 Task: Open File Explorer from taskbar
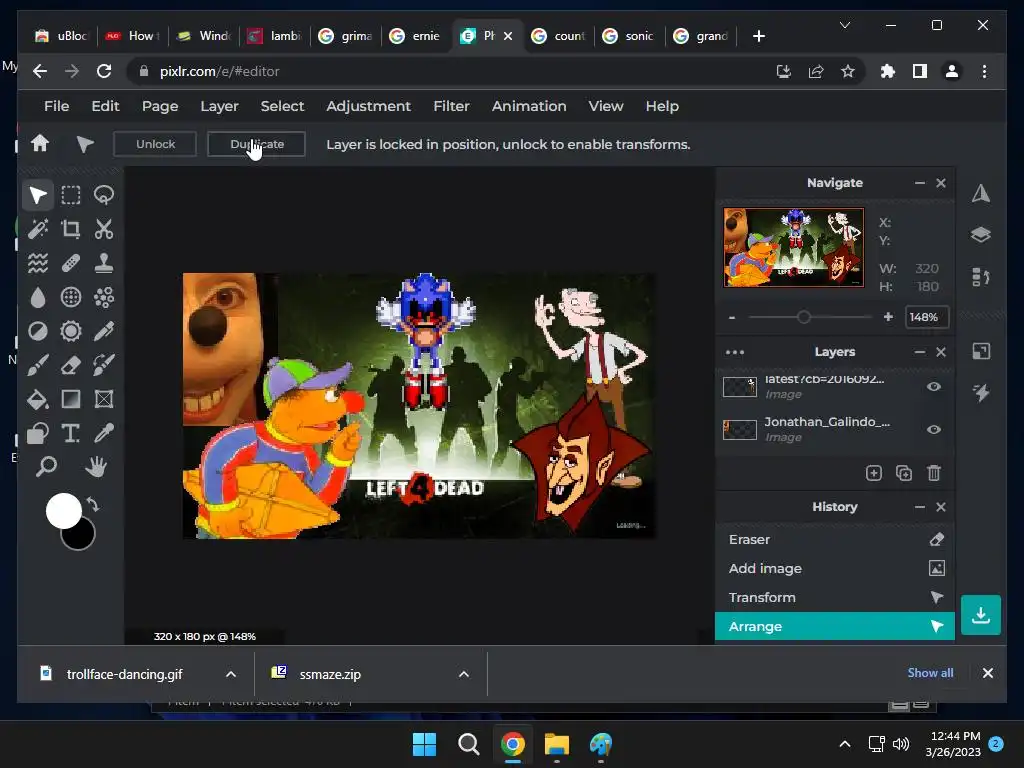pos(556,744)
